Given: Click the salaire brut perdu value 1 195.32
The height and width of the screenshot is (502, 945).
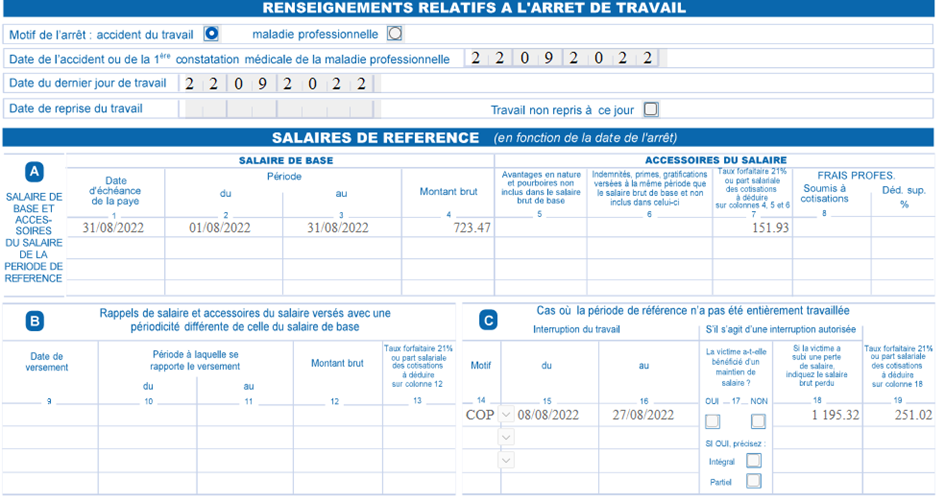Looking at the screenshot, I should pos(835,415).
